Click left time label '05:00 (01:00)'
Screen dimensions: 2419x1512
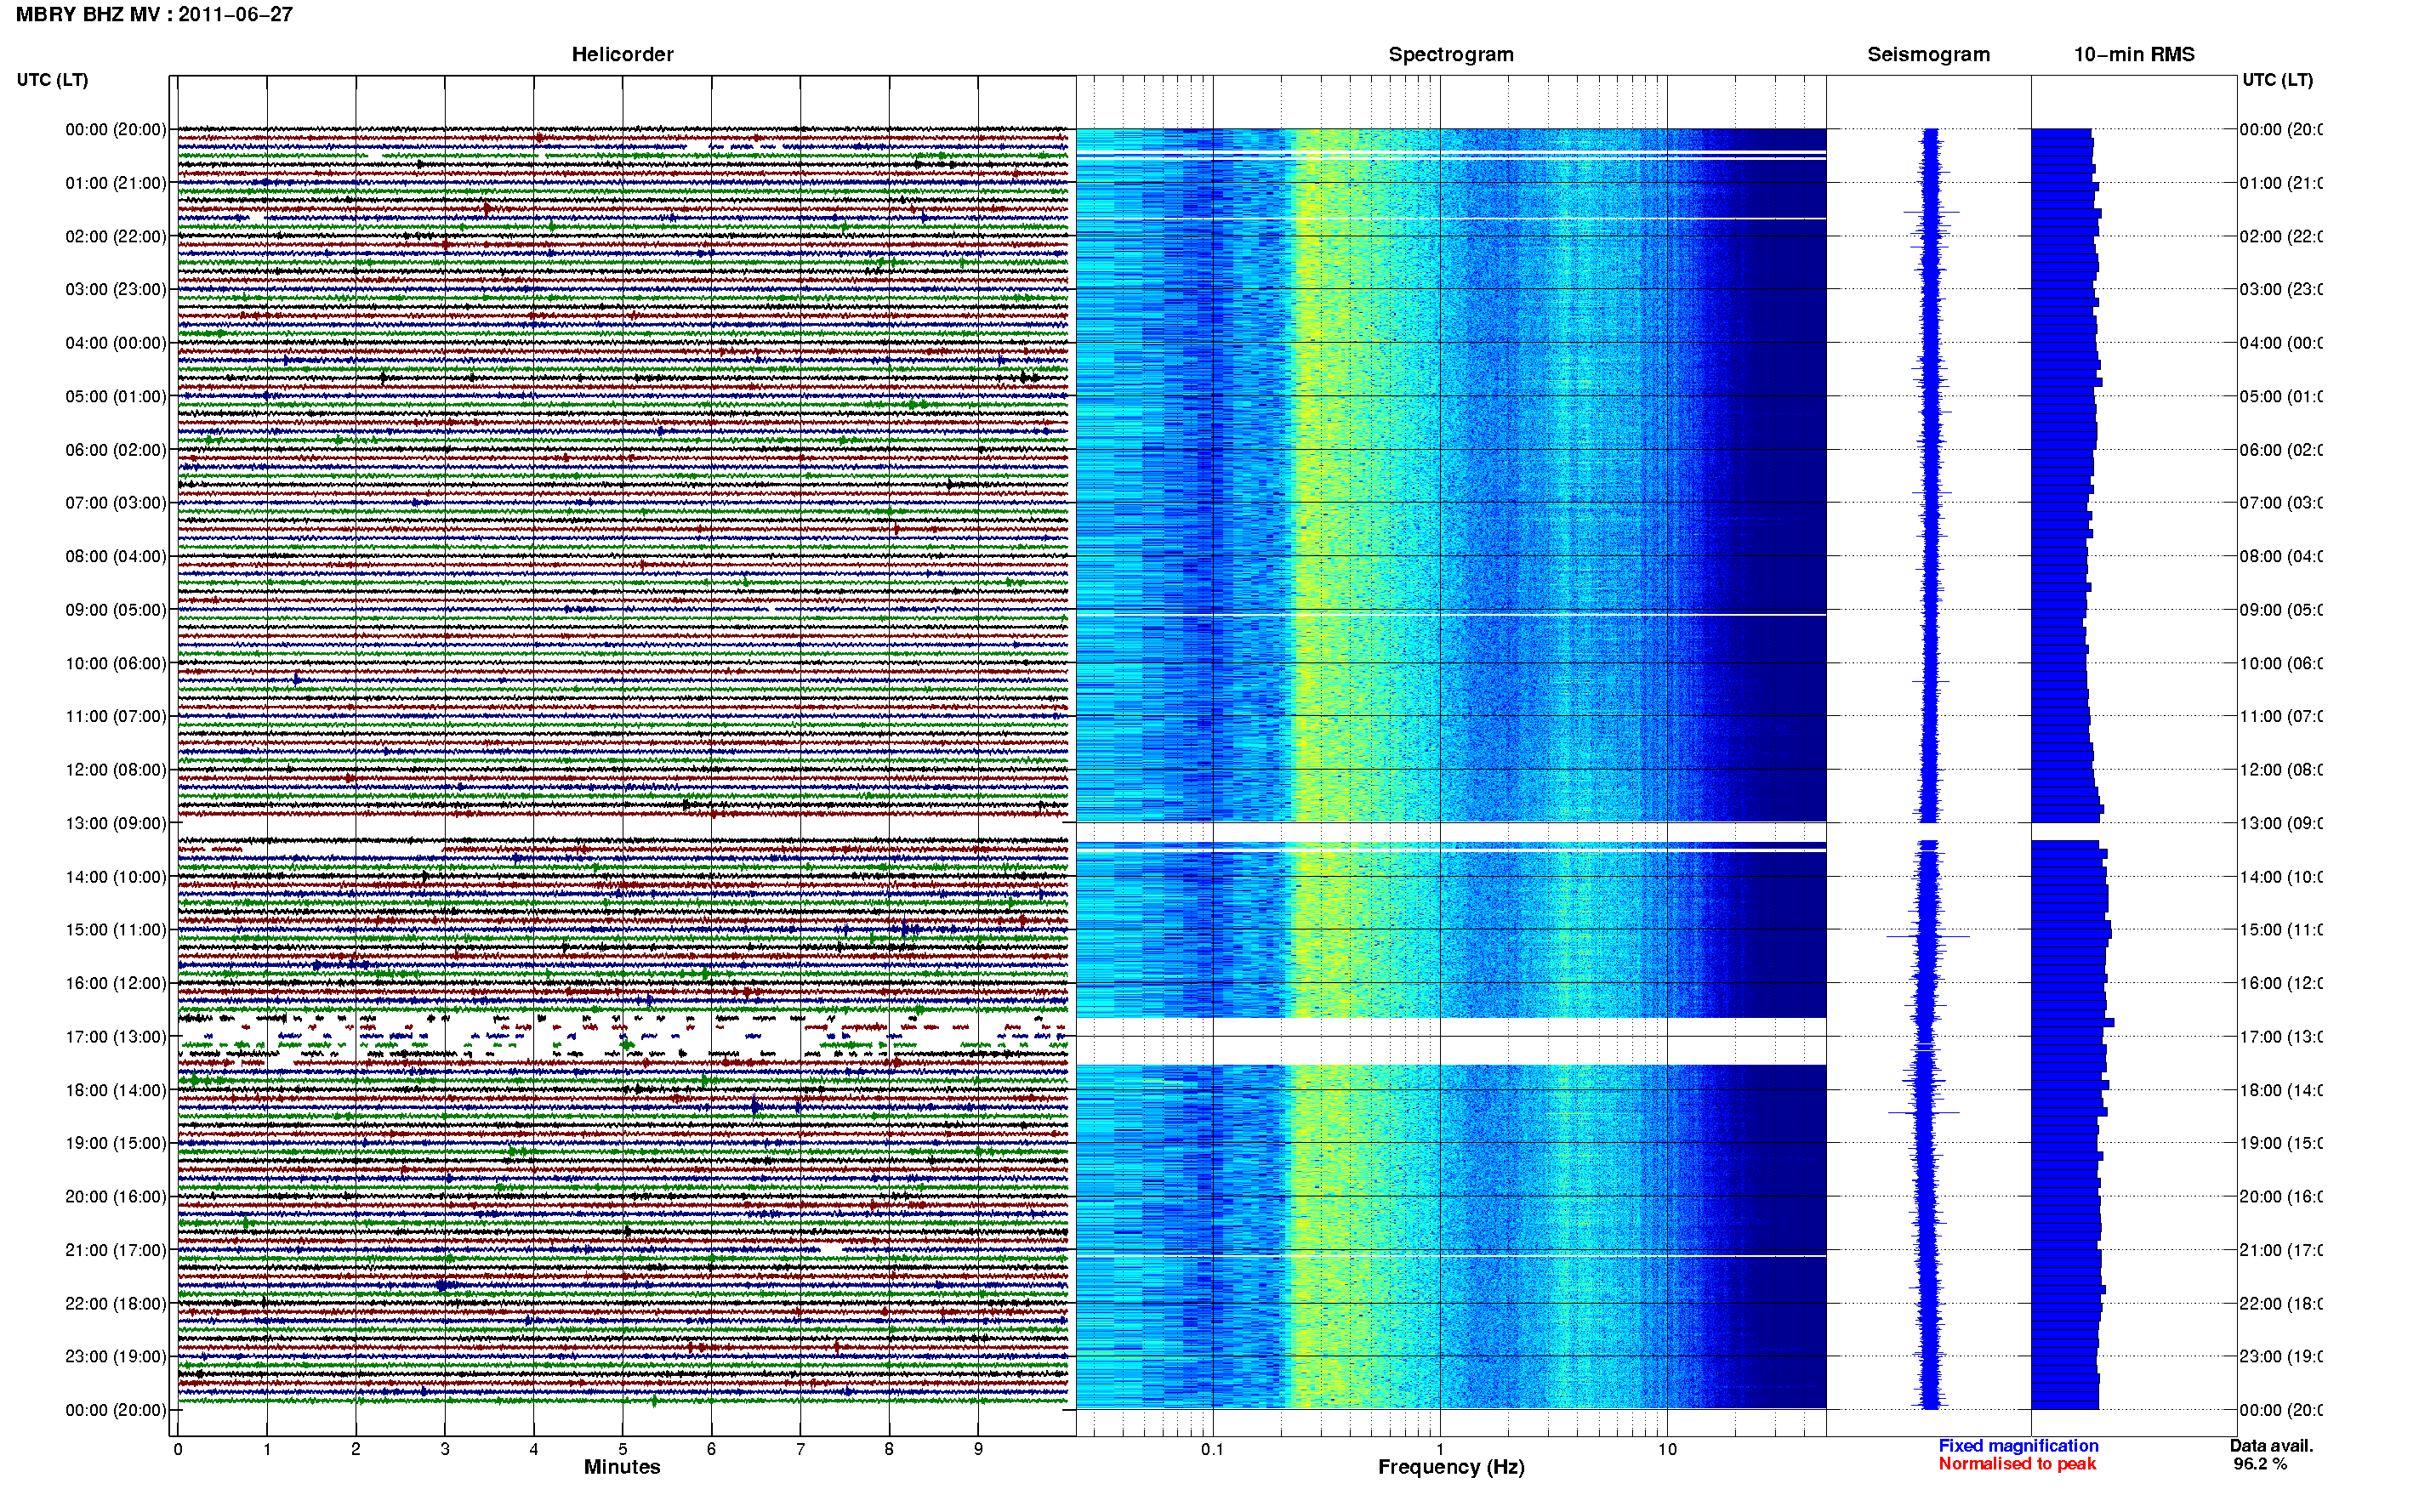(x=115, y=396)
